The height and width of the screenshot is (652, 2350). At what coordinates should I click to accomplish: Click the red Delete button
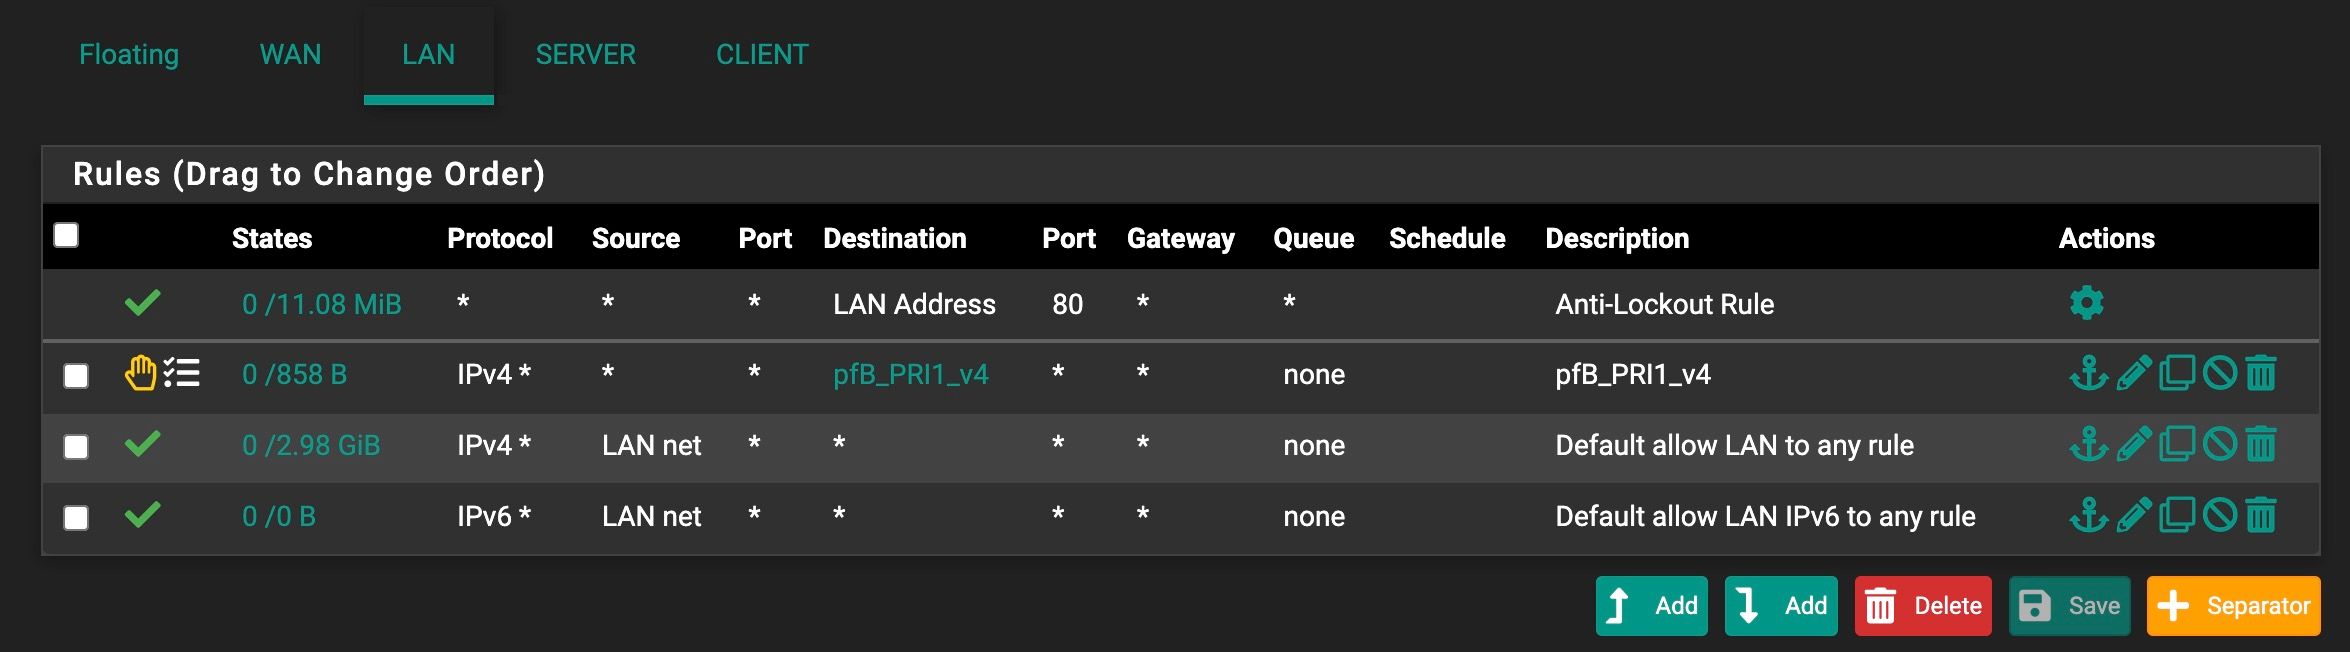pos(1923,606)
